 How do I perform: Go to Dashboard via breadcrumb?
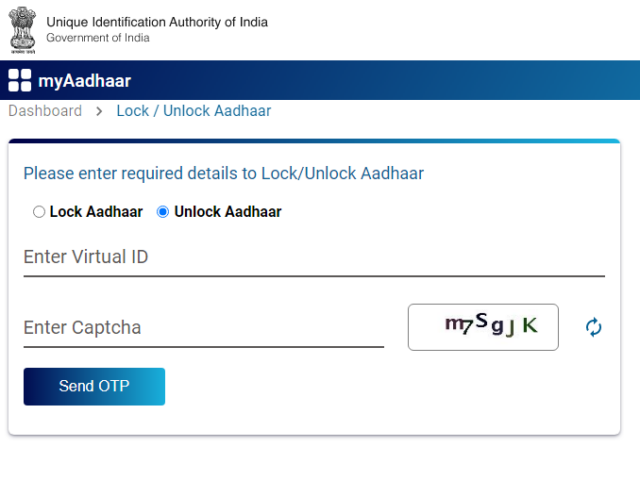coord(45,111)
